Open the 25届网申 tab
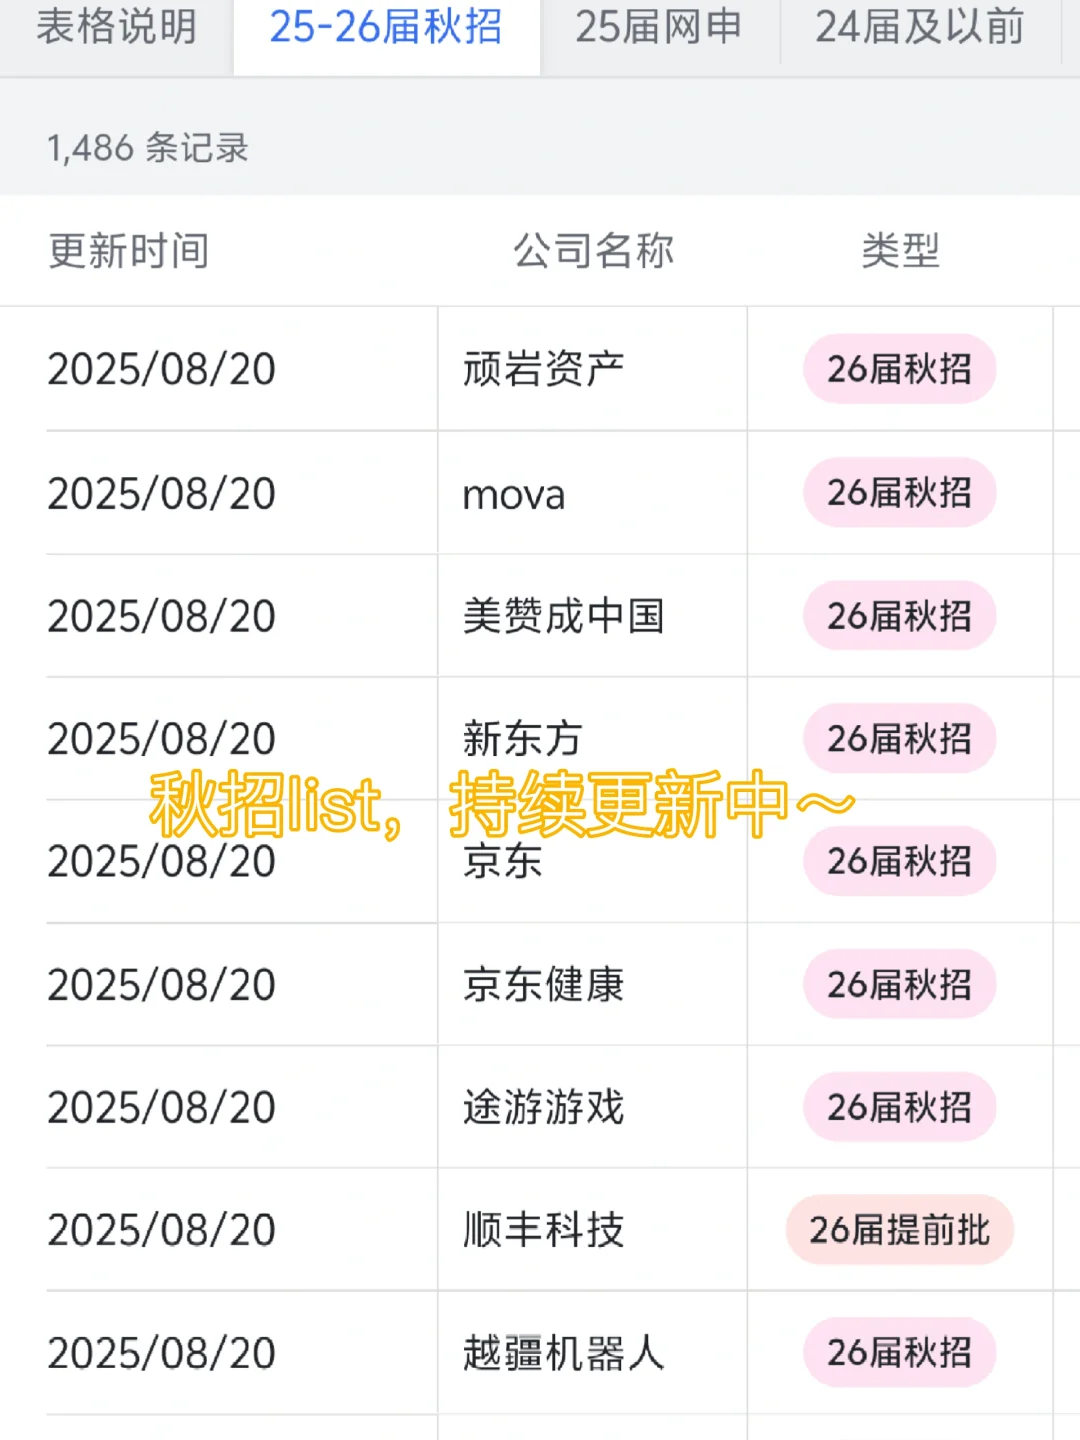 coord(659,28)
